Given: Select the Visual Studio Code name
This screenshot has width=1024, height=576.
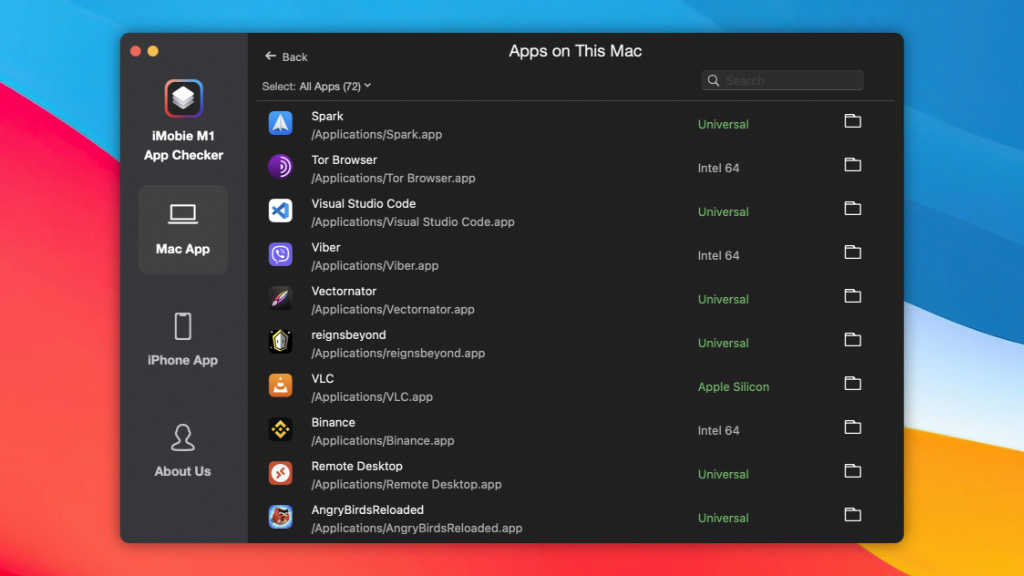Looking at the screenshot, I should point(364,204).
